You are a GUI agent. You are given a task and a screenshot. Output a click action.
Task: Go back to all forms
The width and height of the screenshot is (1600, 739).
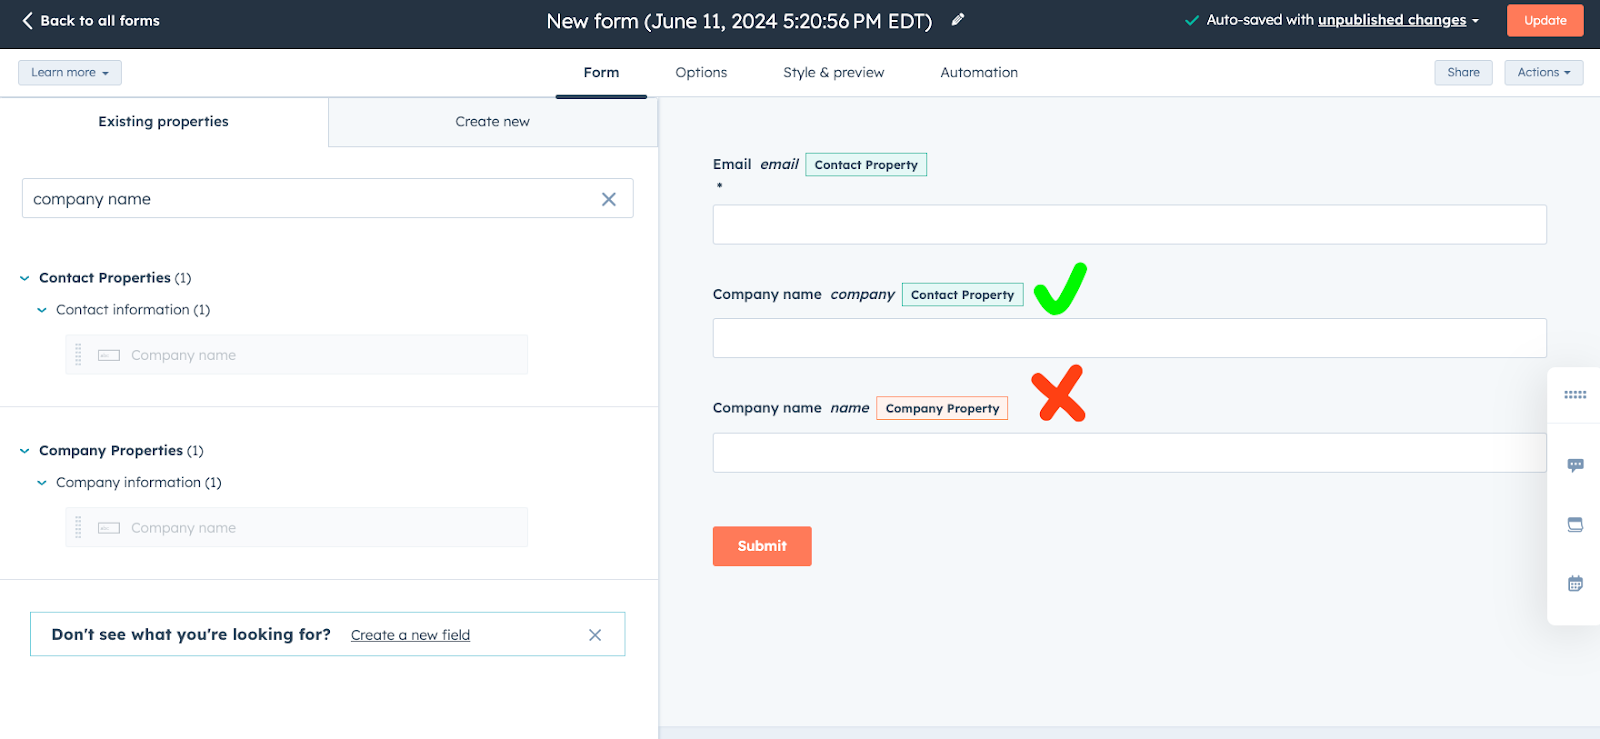pos(90,20)
